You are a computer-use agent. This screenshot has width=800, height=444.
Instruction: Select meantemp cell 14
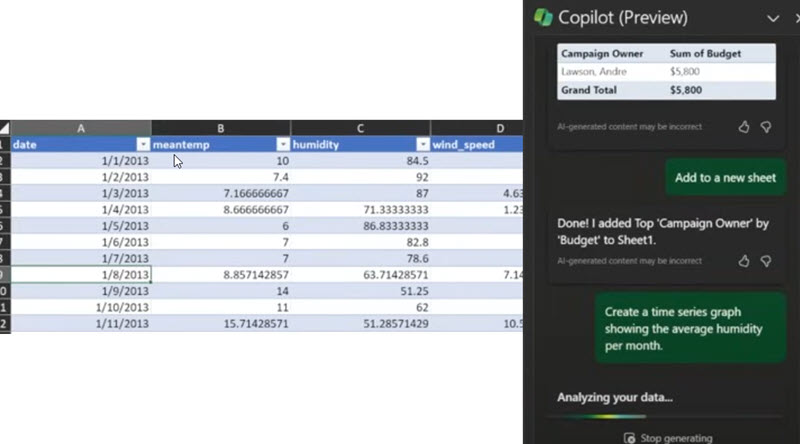(x=221, y=291)
